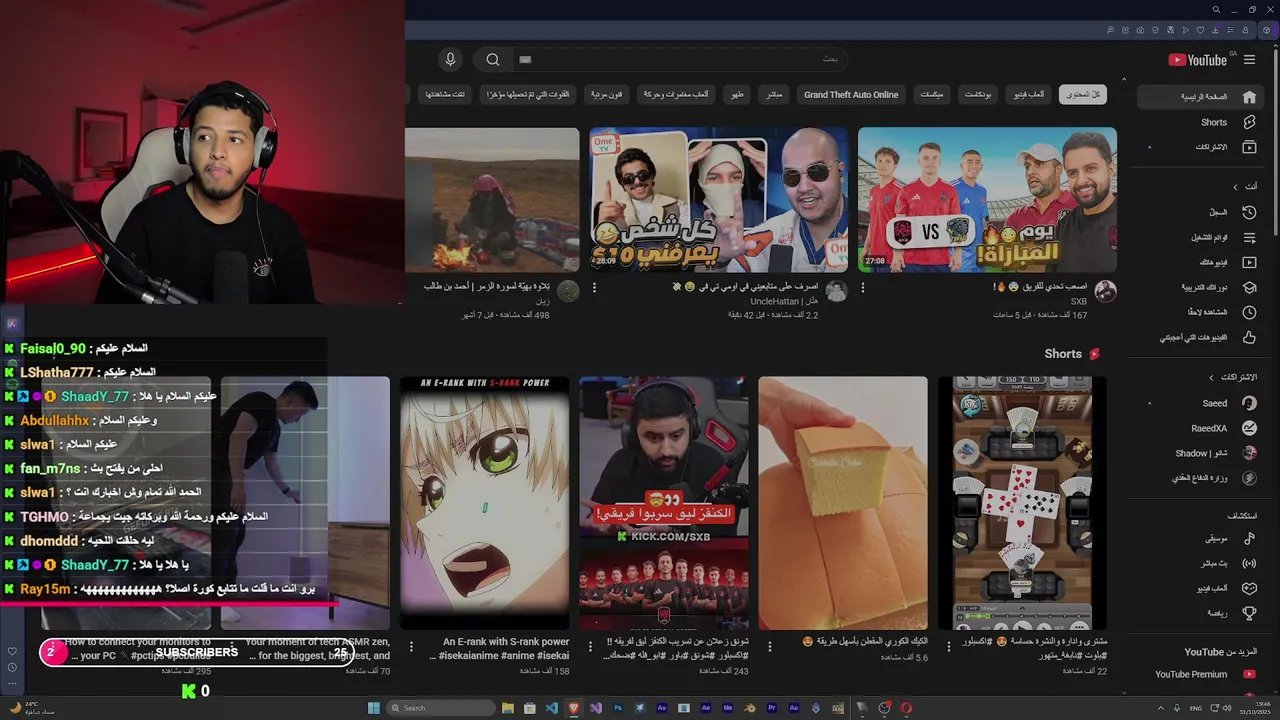
Task: Open the YouTube hamburger guide menu
Action: (1249, 60)
